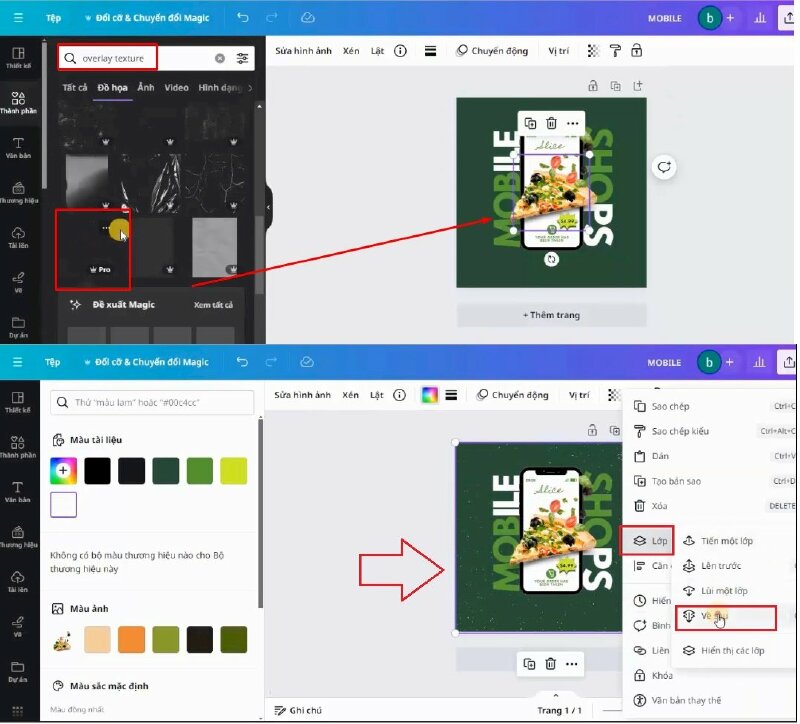This screenshot has height=724, width=800.
Task: Clear the overlay texture search field
Action: (x=220, y=58)
